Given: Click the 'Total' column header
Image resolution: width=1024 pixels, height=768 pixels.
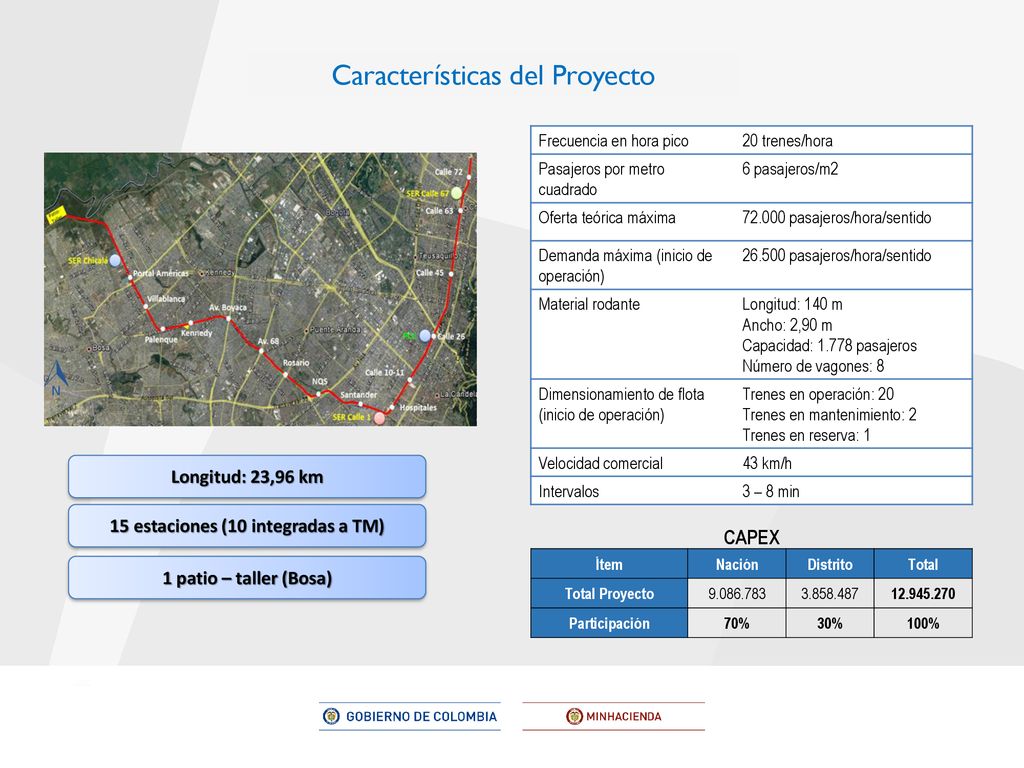Looking at the screenshot, I should pyautogui.click(x=923, y=564).
